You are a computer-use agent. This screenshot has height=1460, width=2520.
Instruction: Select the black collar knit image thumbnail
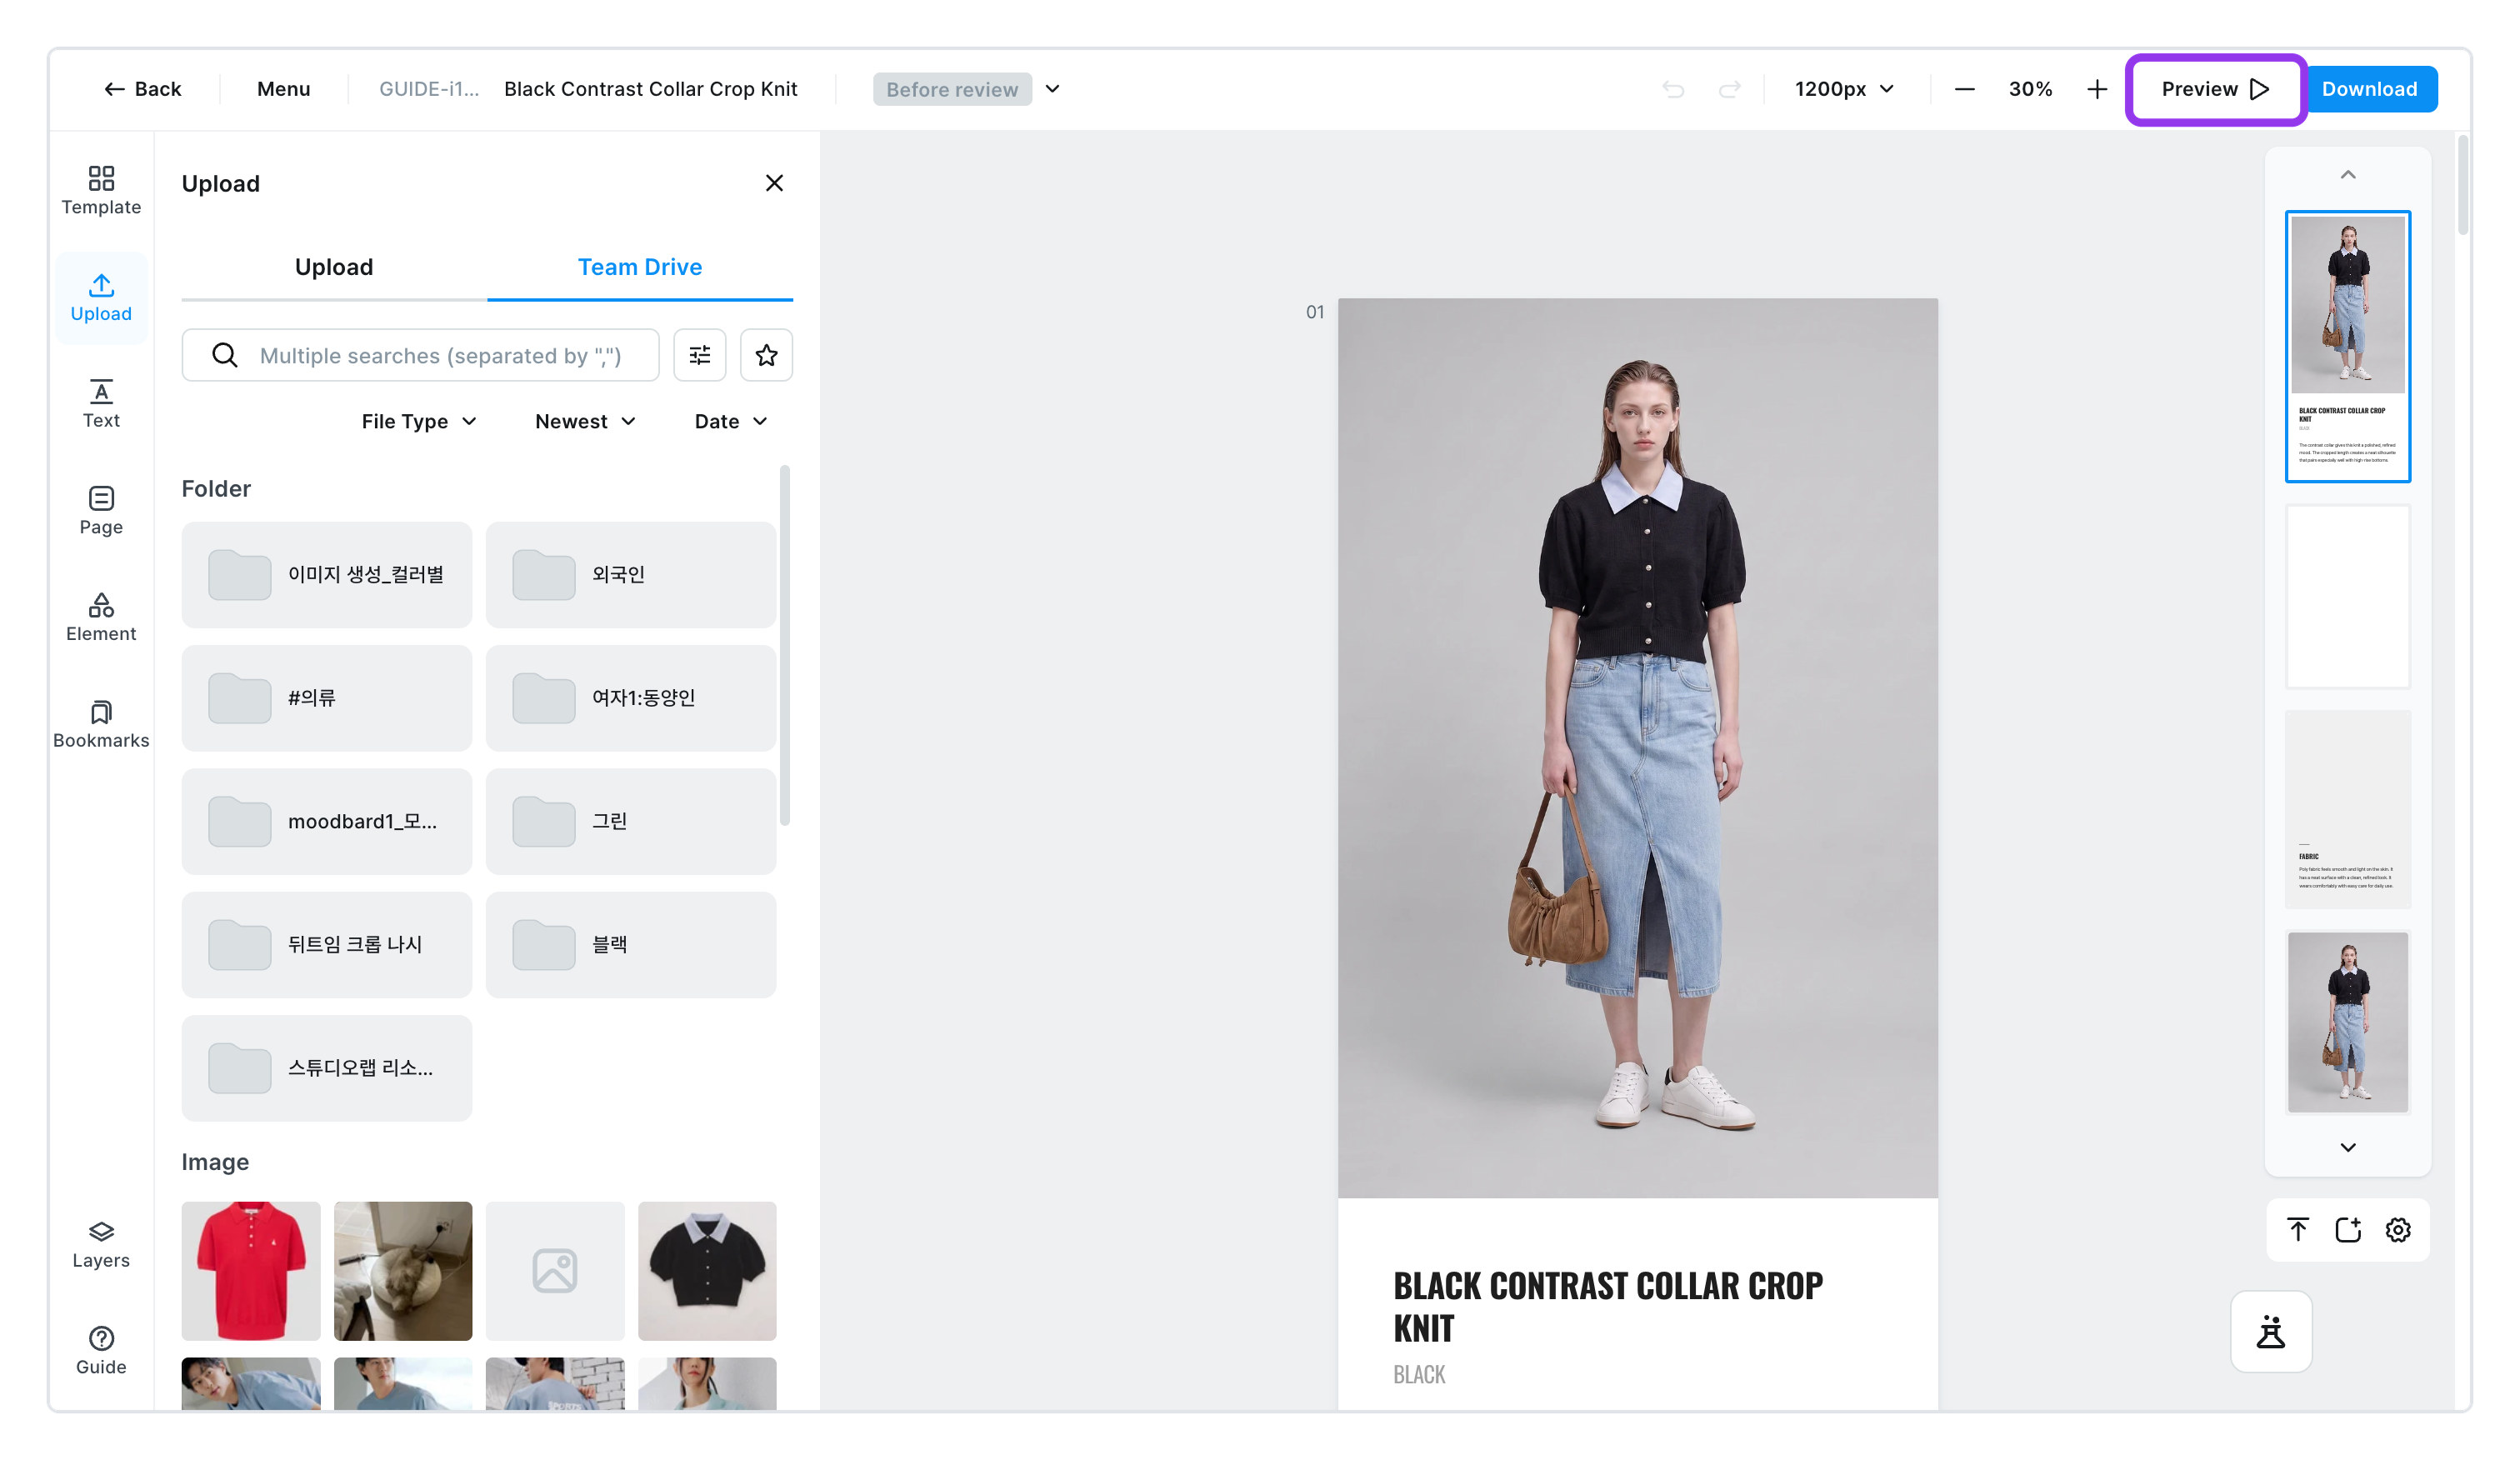coord(707,1271)
